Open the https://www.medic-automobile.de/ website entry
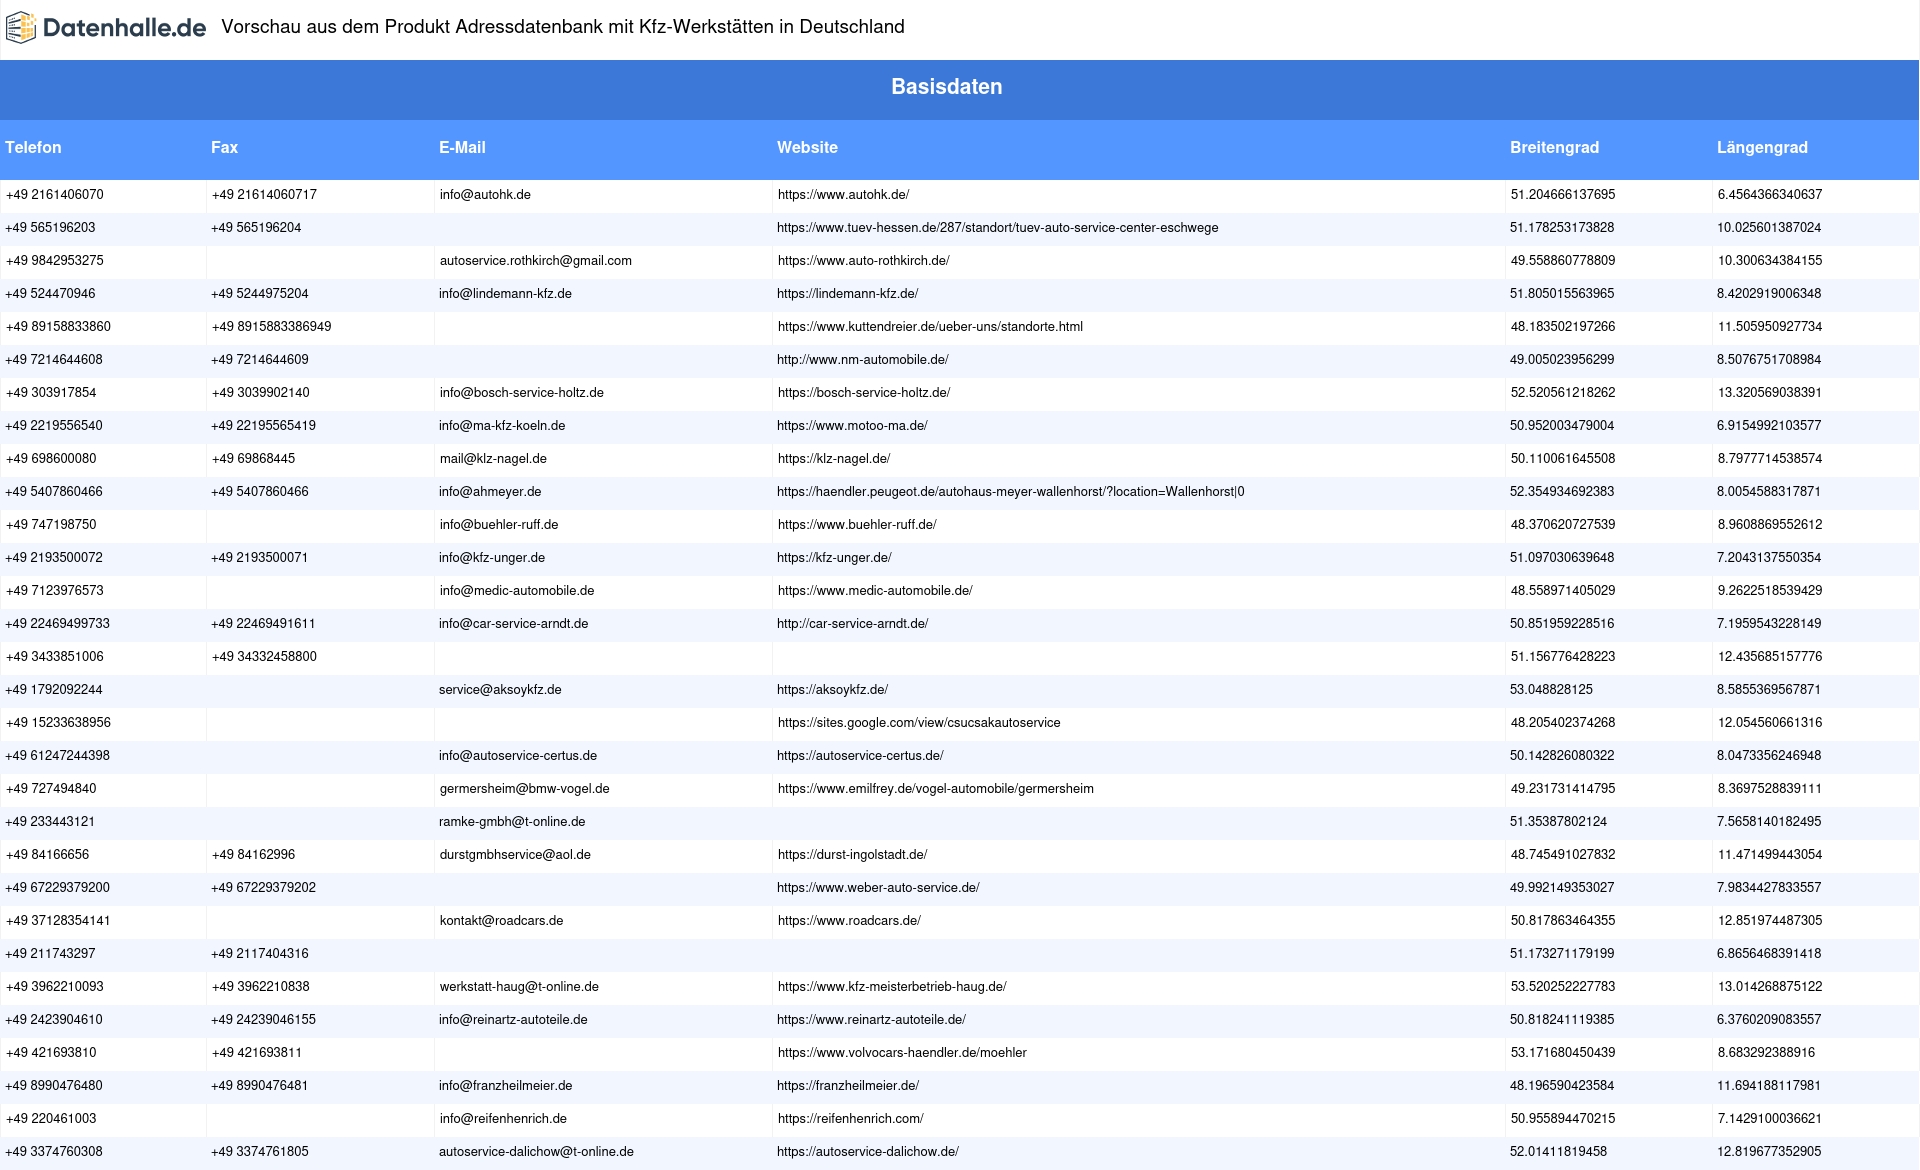1920x1170 pixels. tap(875, 591)
